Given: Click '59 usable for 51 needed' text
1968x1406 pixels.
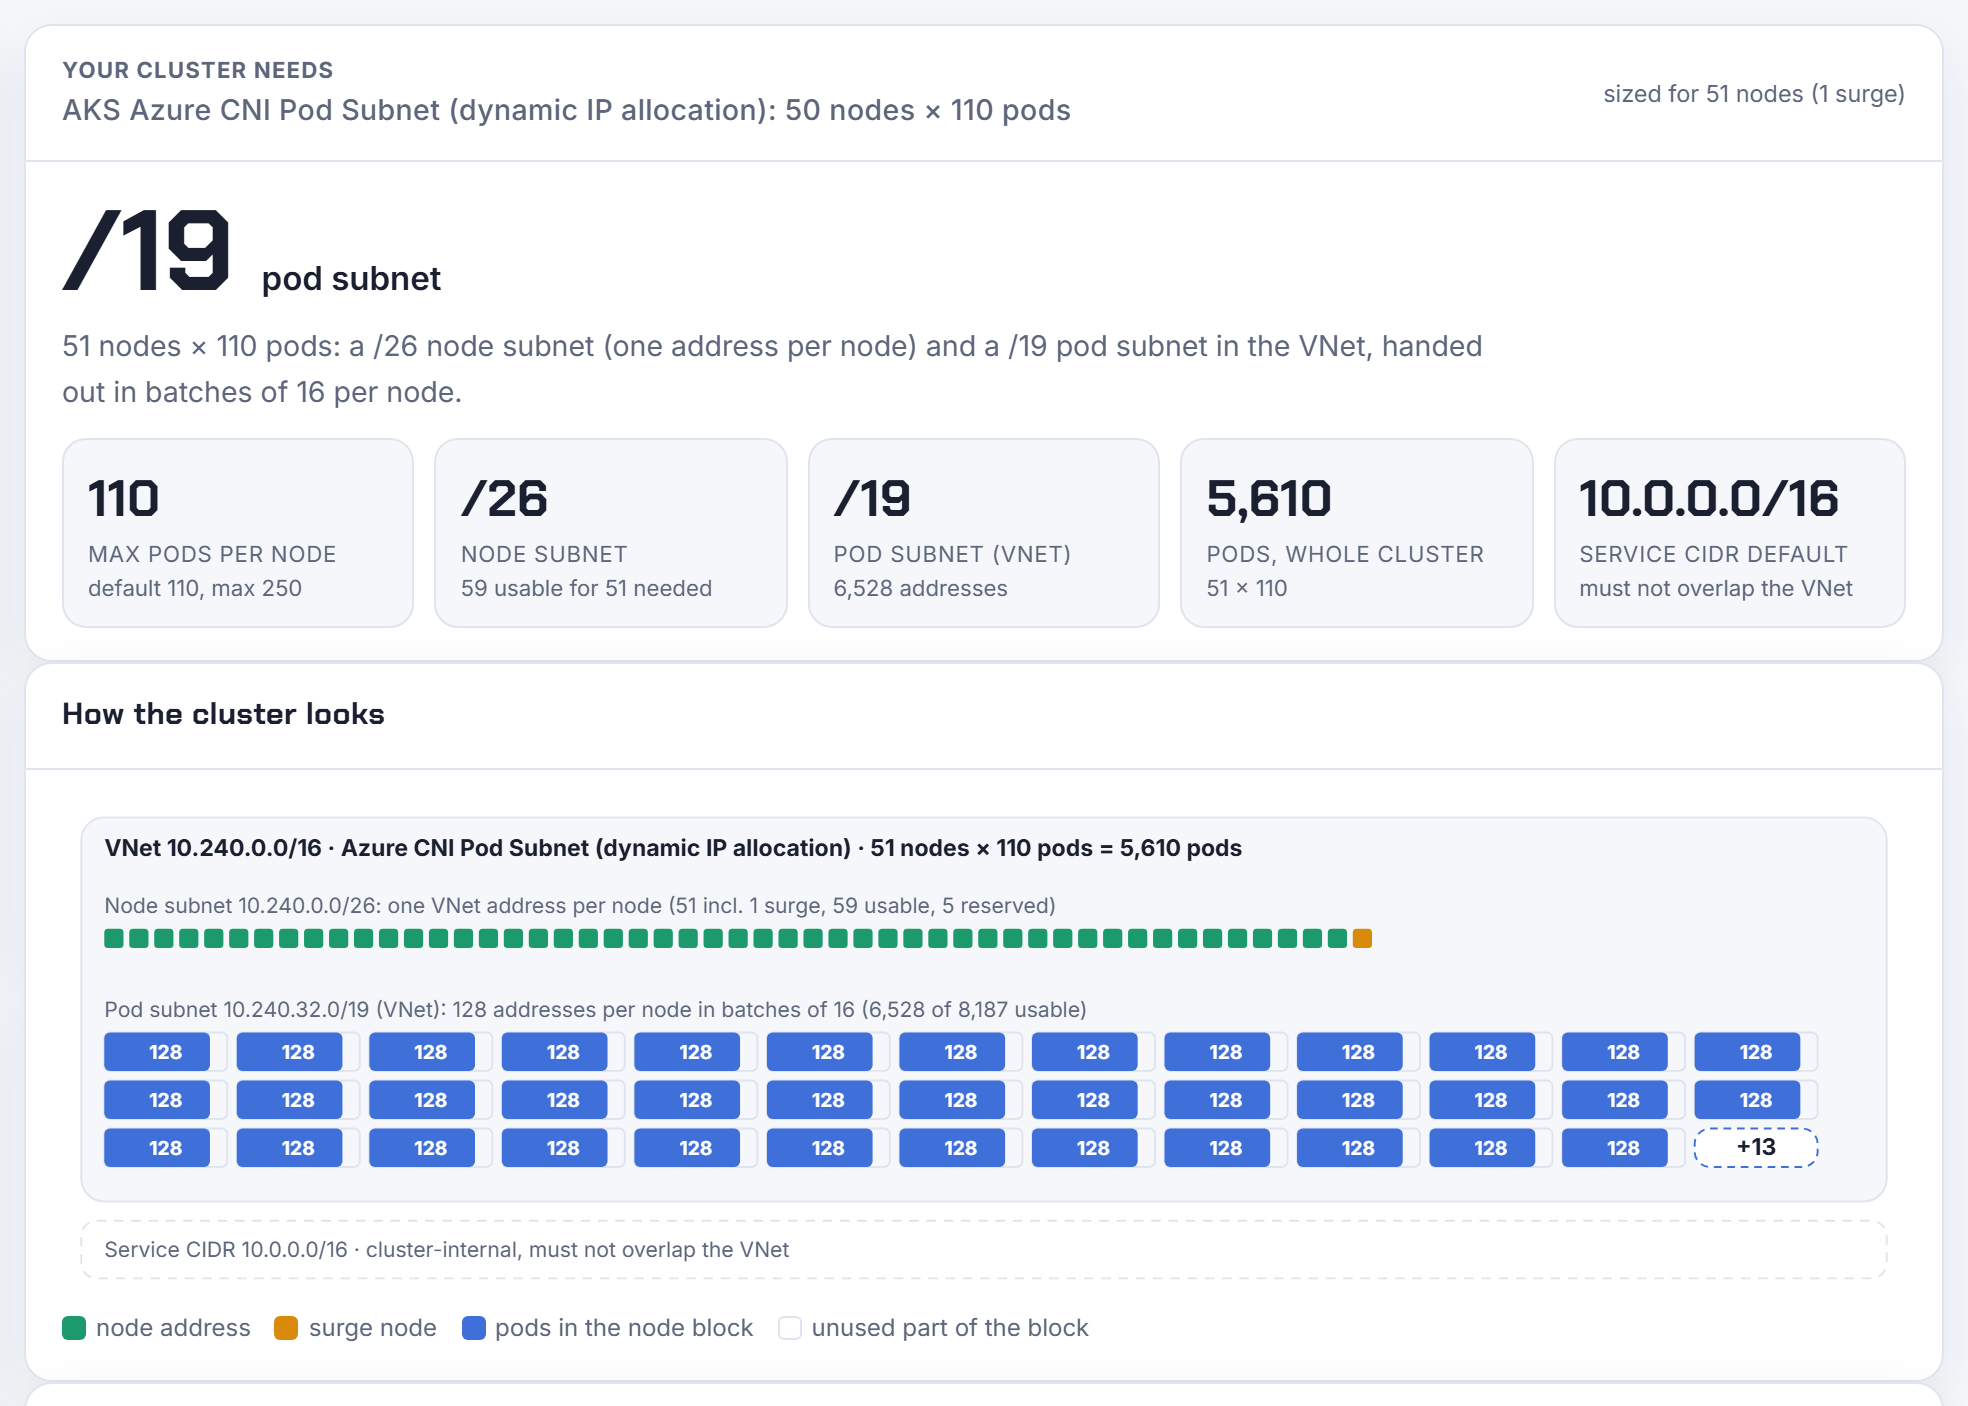Looking at the screenshot, I should pos(586,588).
